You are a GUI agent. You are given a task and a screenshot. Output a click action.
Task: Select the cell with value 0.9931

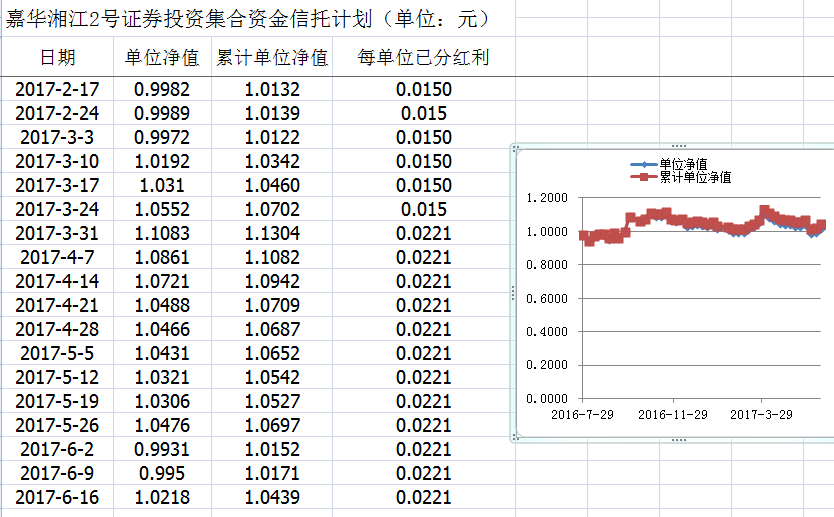coord(162,449)
